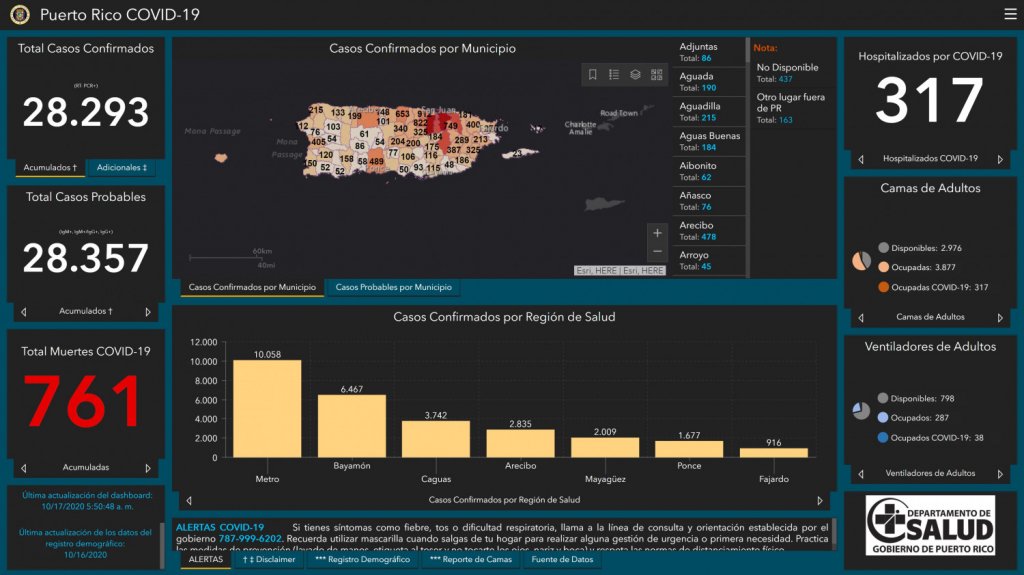Screen dimensions: 1024x575
Task: Go to next Hospitalizados COVID-19 panel
Action: click(x=1000, y=159)
